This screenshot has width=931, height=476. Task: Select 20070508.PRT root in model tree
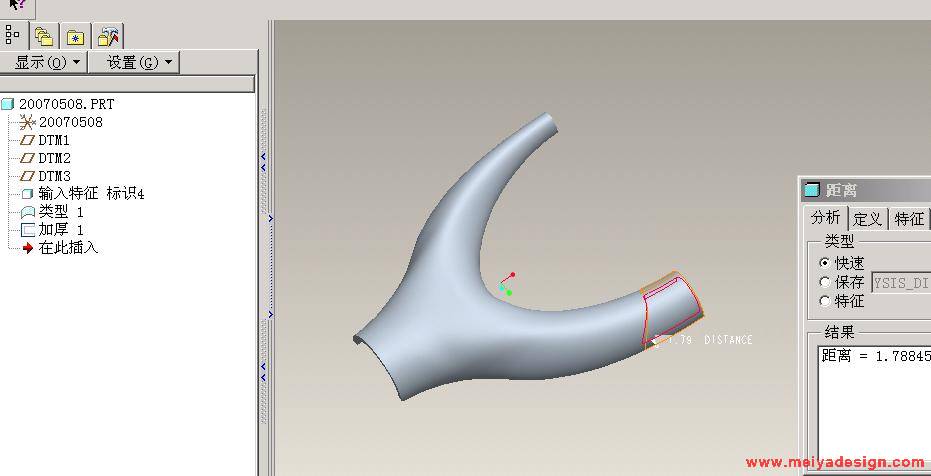click(66, 104)
